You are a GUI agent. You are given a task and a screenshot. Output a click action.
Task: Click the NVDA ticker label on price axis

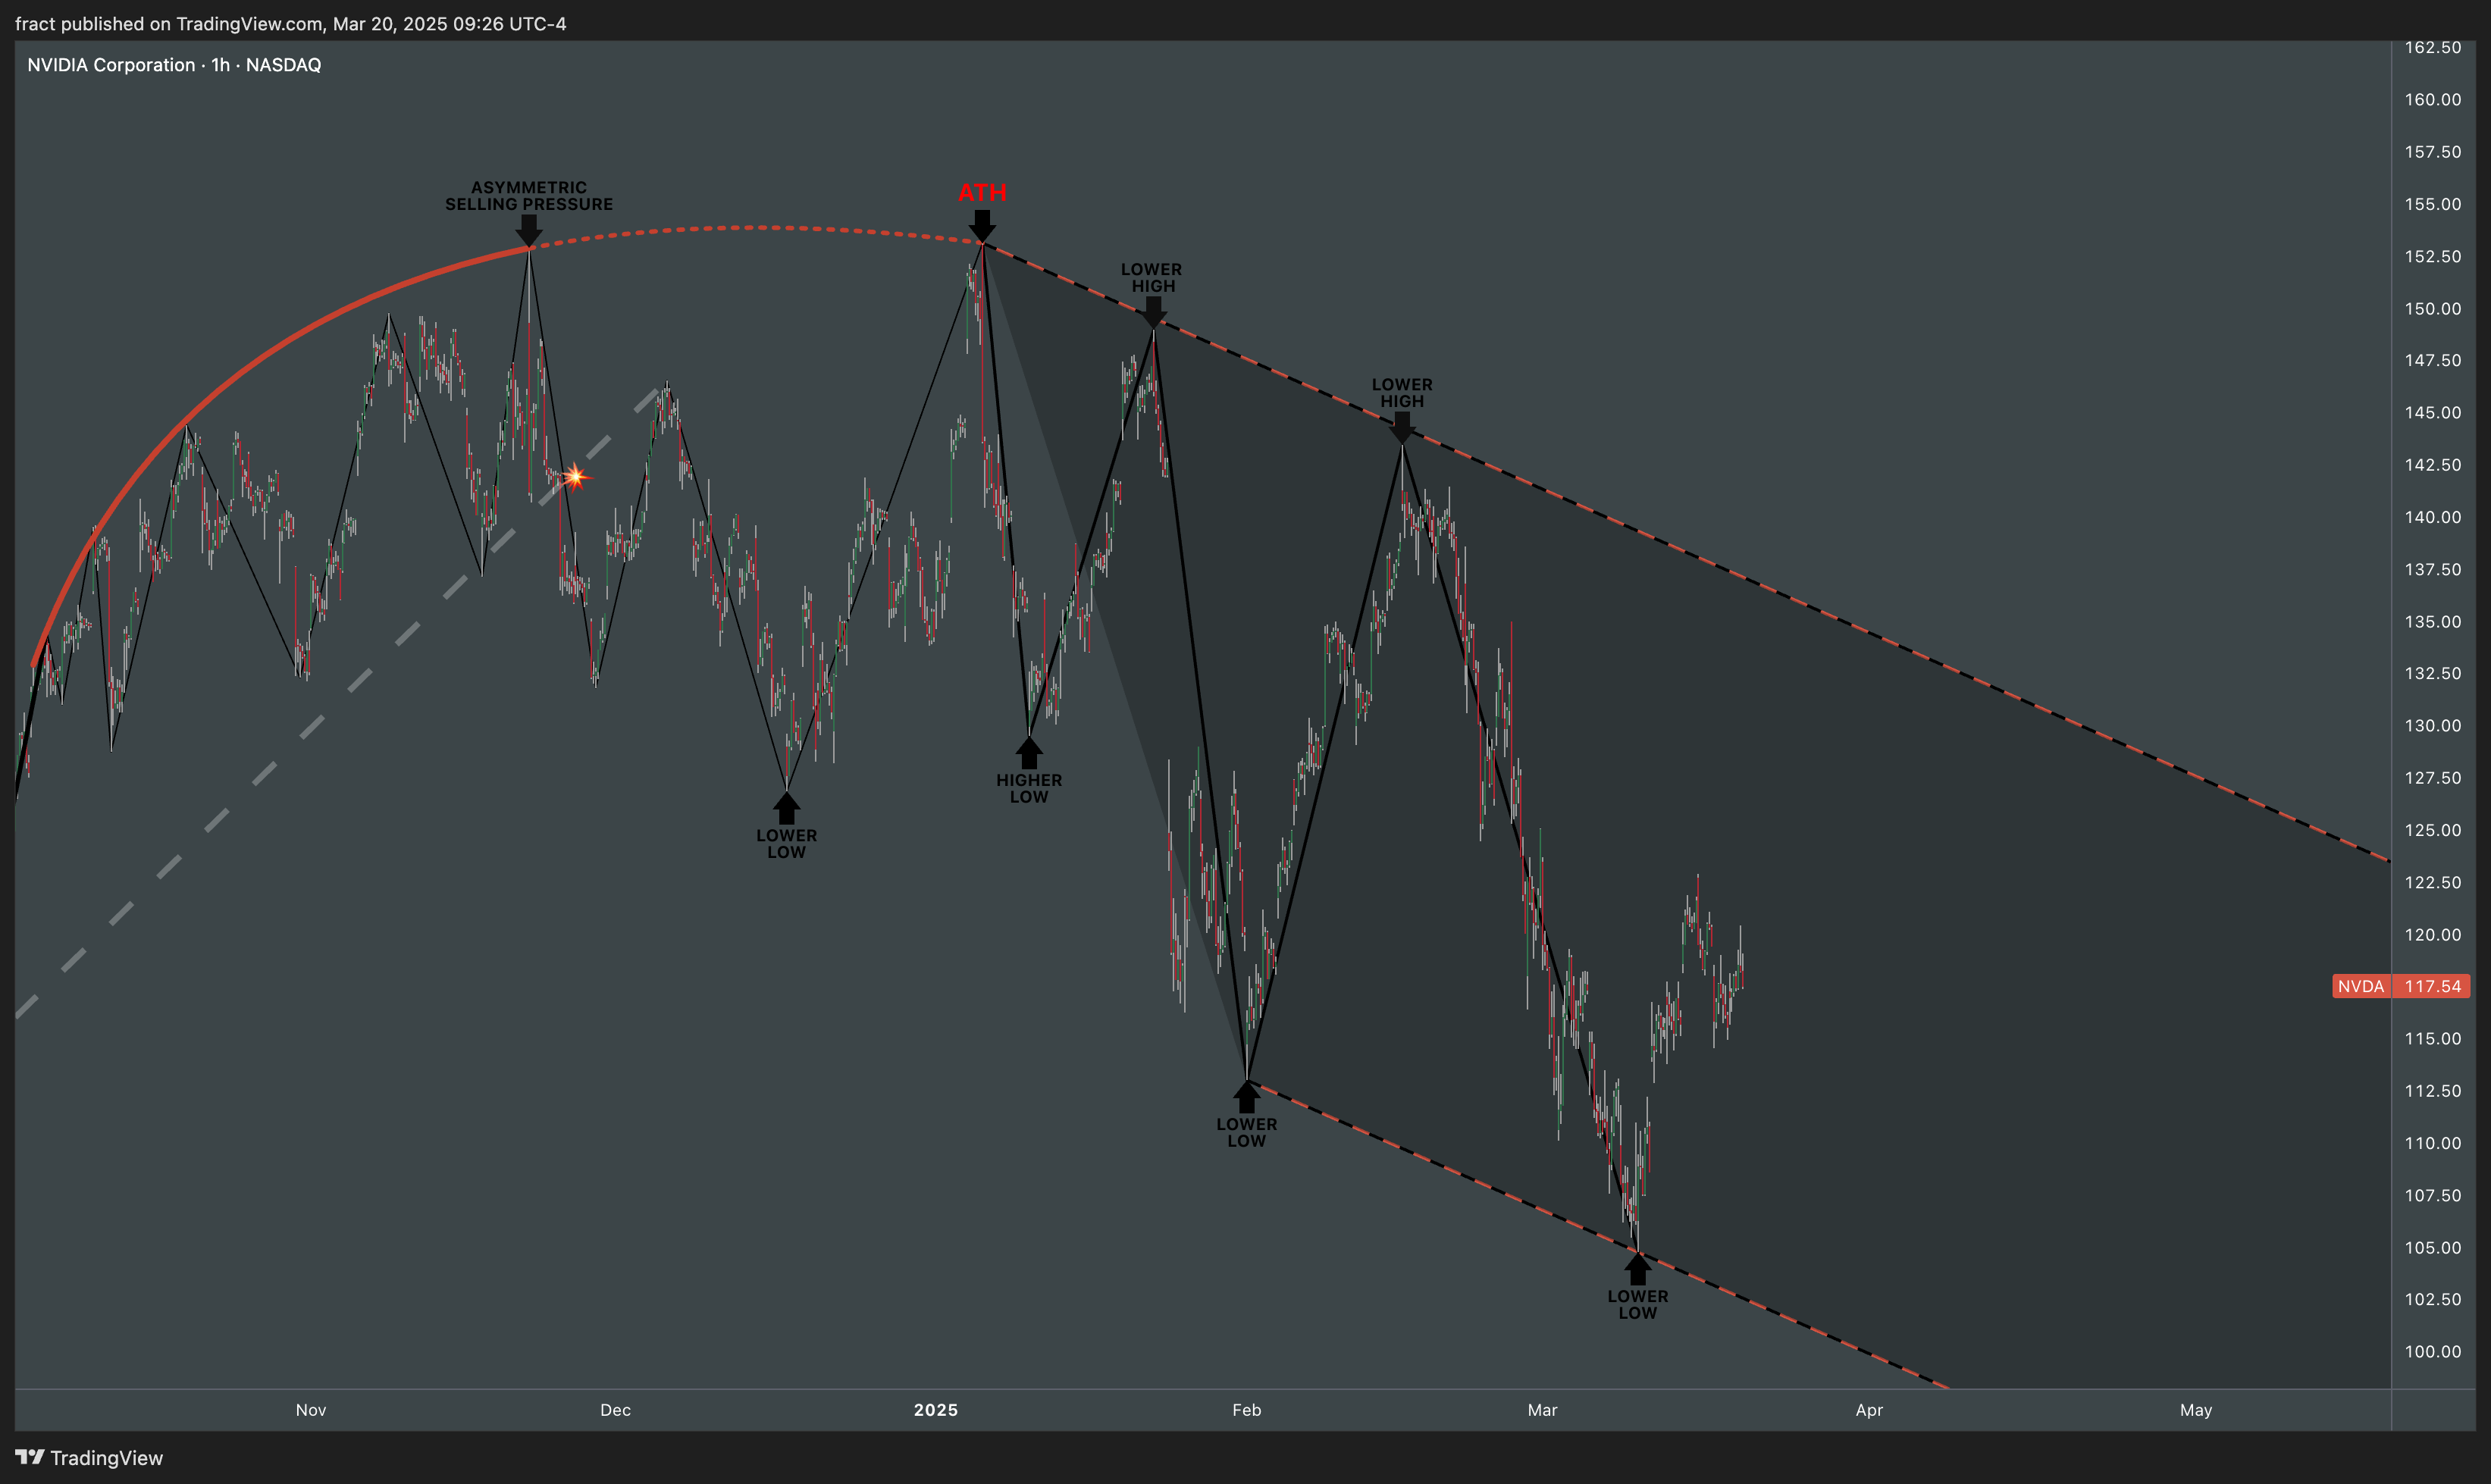[2361, 986]
